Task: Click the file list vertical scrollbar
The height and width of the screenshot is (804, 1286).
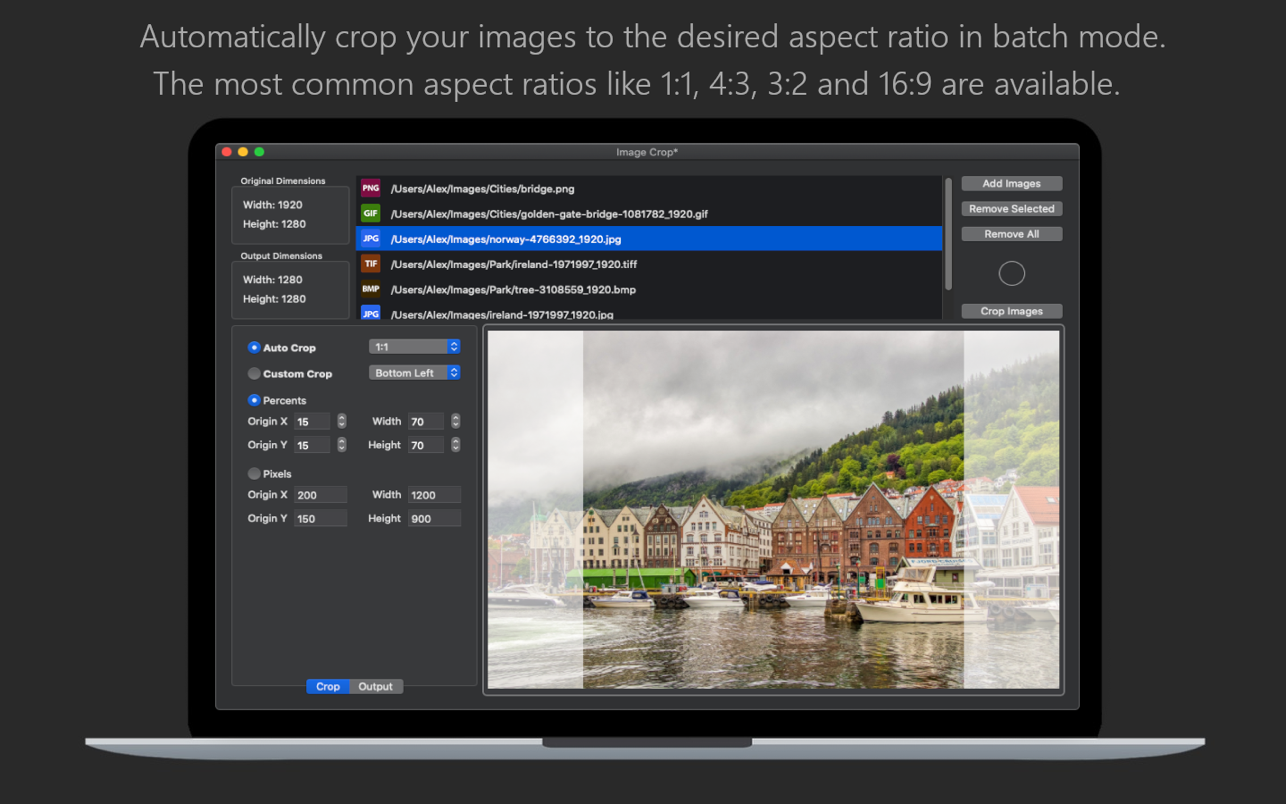Action: tap(947, 232)
